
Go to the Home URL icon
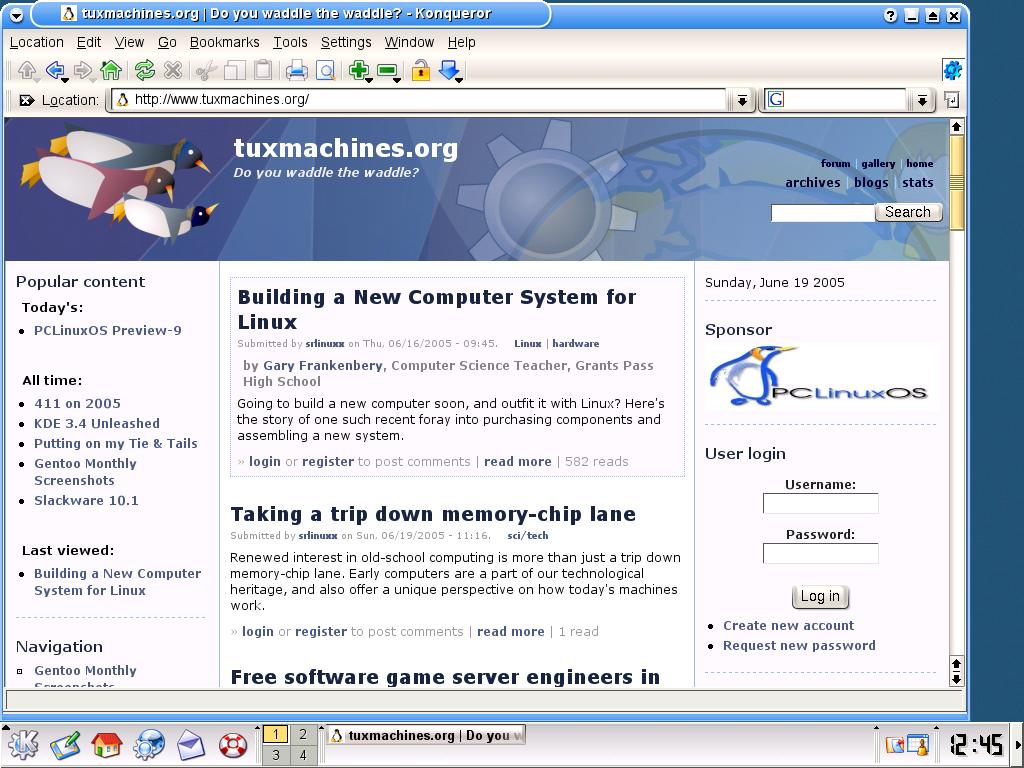[111, 69]
